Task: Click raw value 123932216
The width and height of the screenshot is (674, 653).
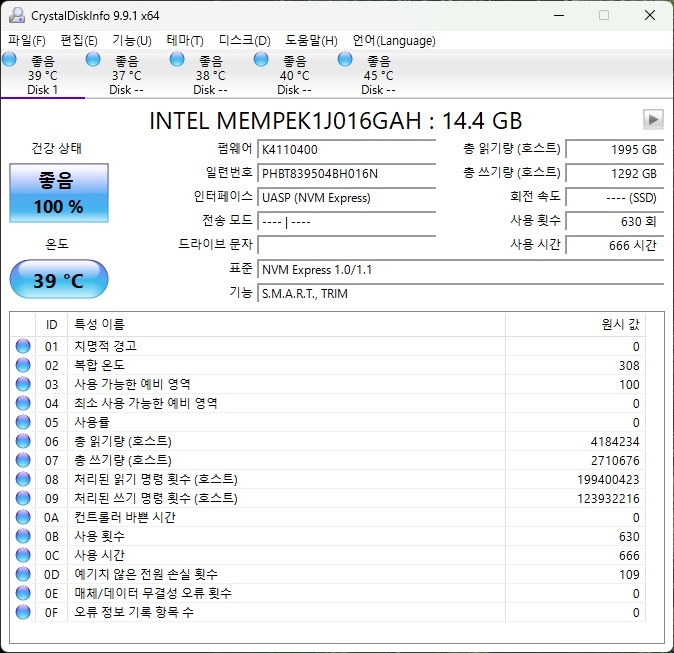Action: (x=608, y=498)
